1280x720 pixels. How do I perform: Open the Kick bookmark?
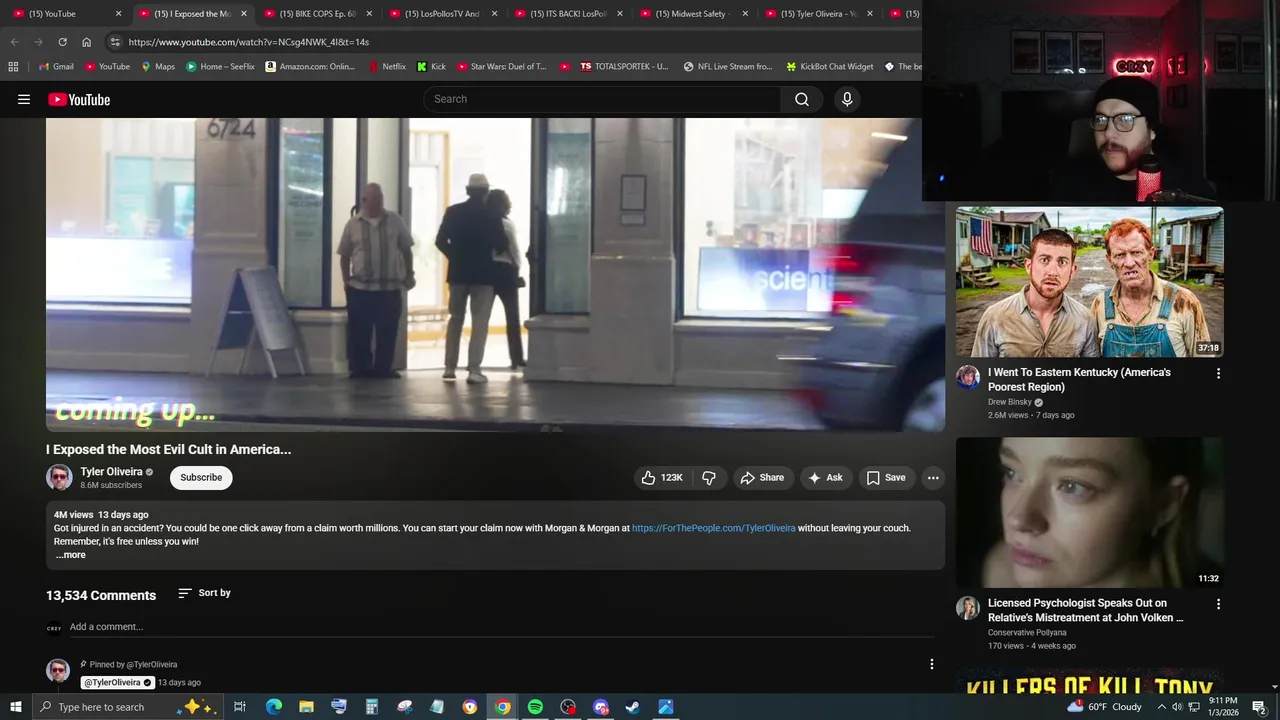[x=431, y=67]
